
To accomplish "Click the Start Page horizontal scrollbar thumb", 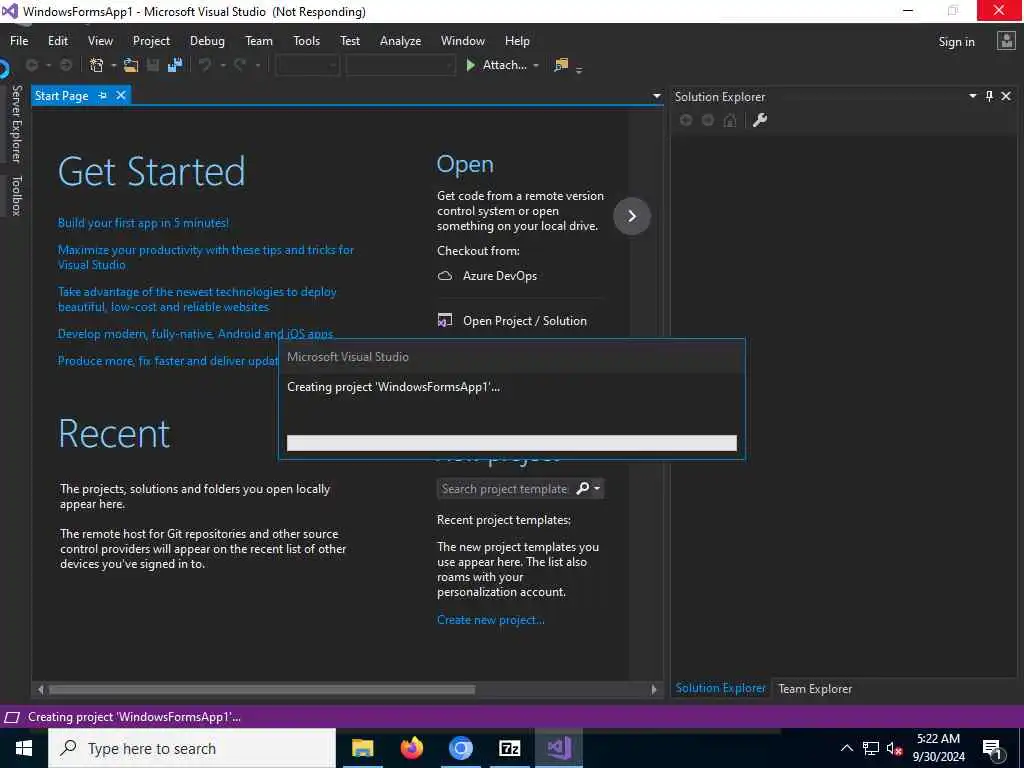I will [262, 690].
